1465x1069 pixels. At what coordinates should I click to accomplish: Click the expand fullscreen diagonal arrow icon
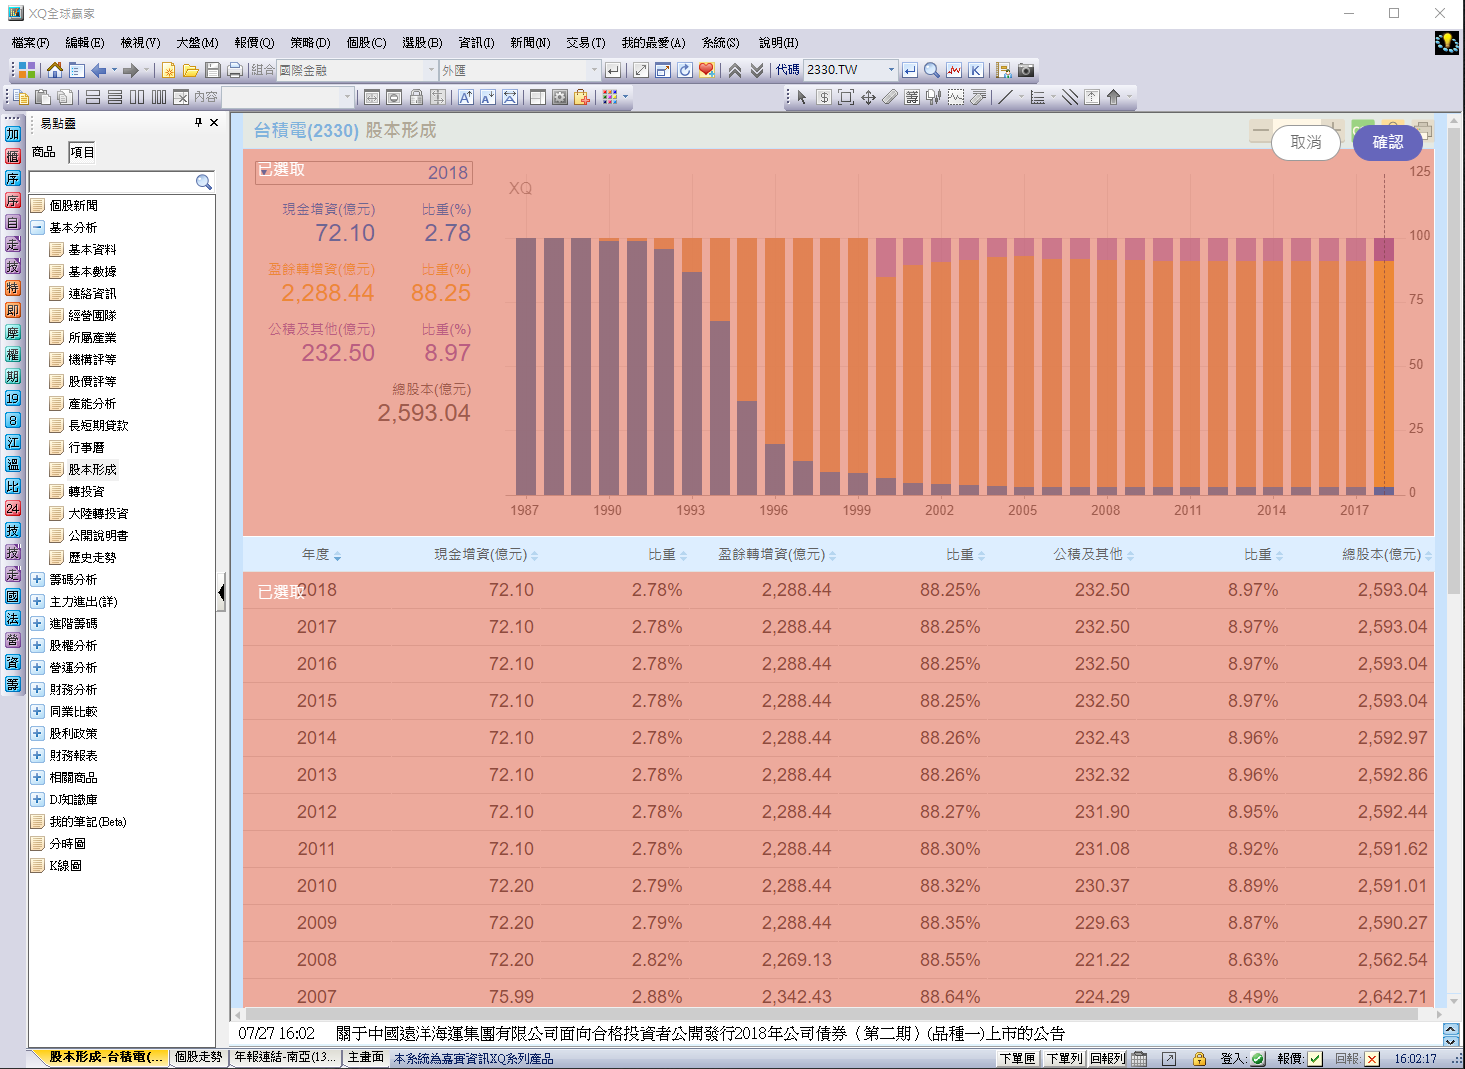pos(640,70)
